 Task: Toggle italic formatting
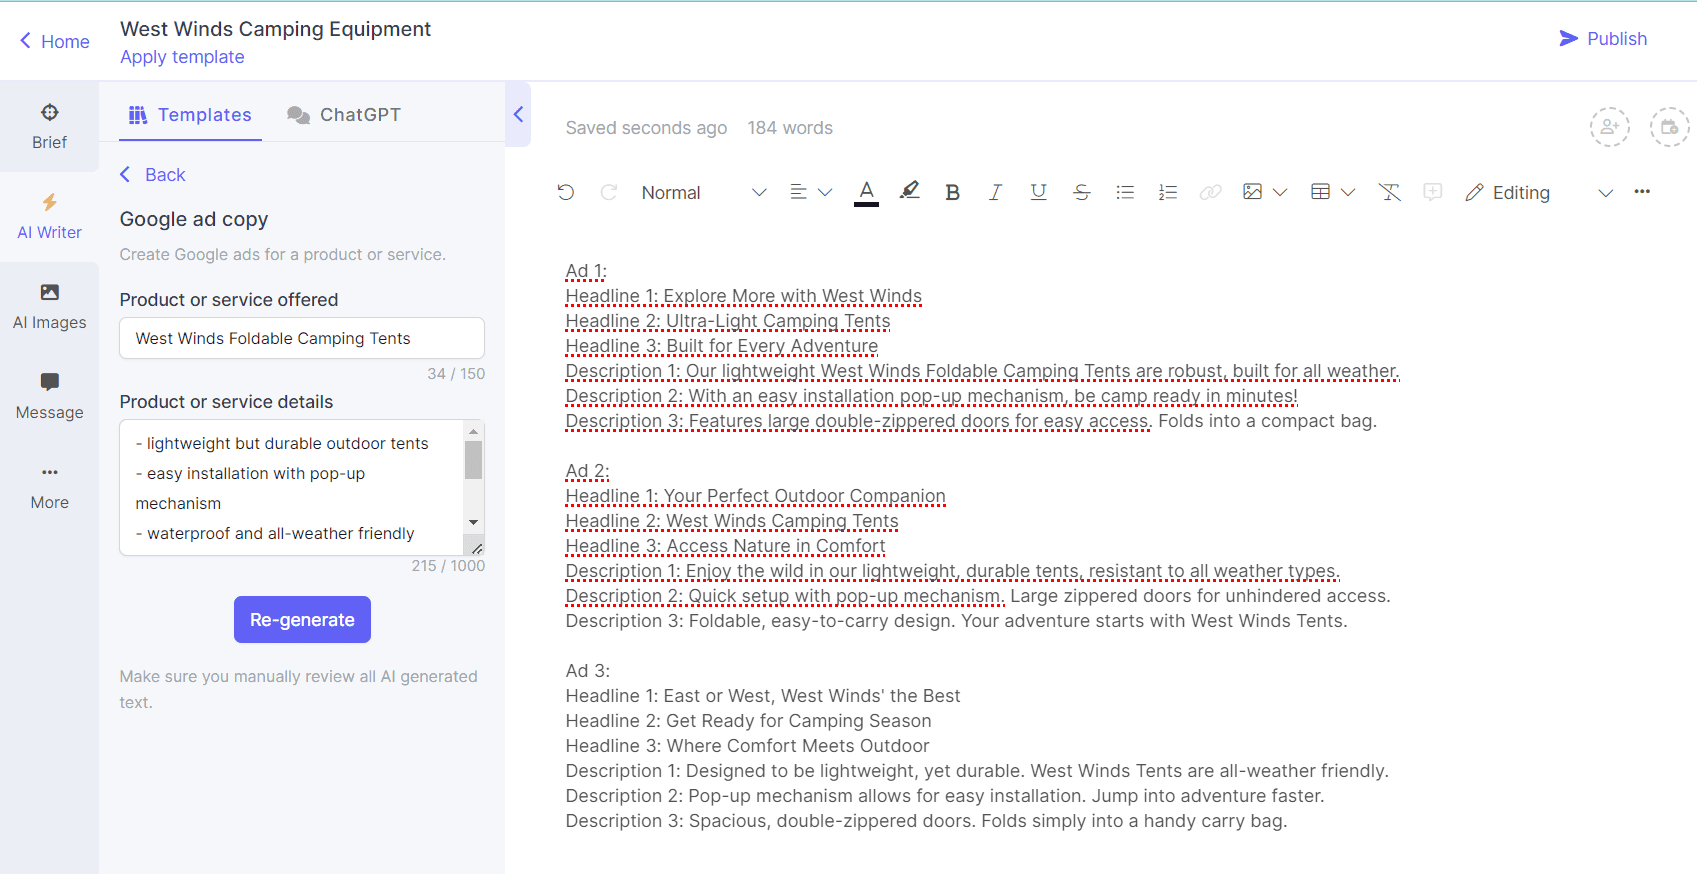tap(995, 192)
